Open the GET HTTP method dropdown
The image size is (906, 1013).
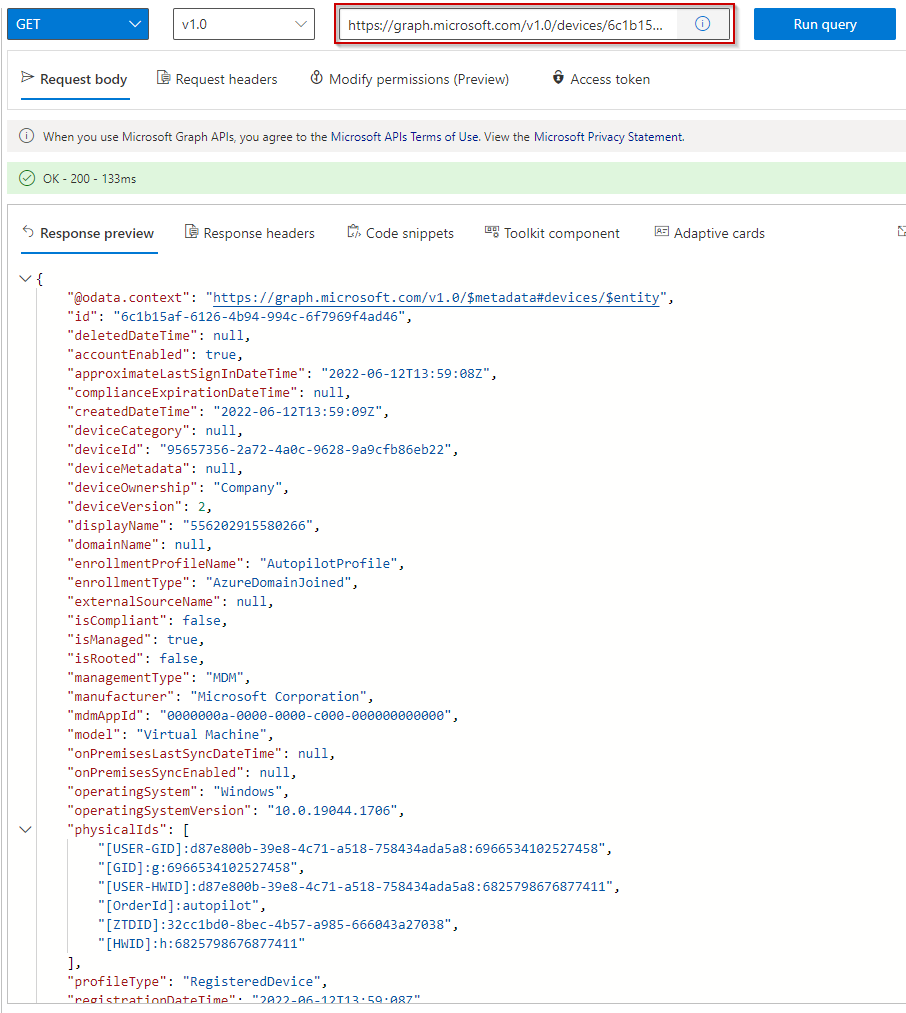click(78, 25)
